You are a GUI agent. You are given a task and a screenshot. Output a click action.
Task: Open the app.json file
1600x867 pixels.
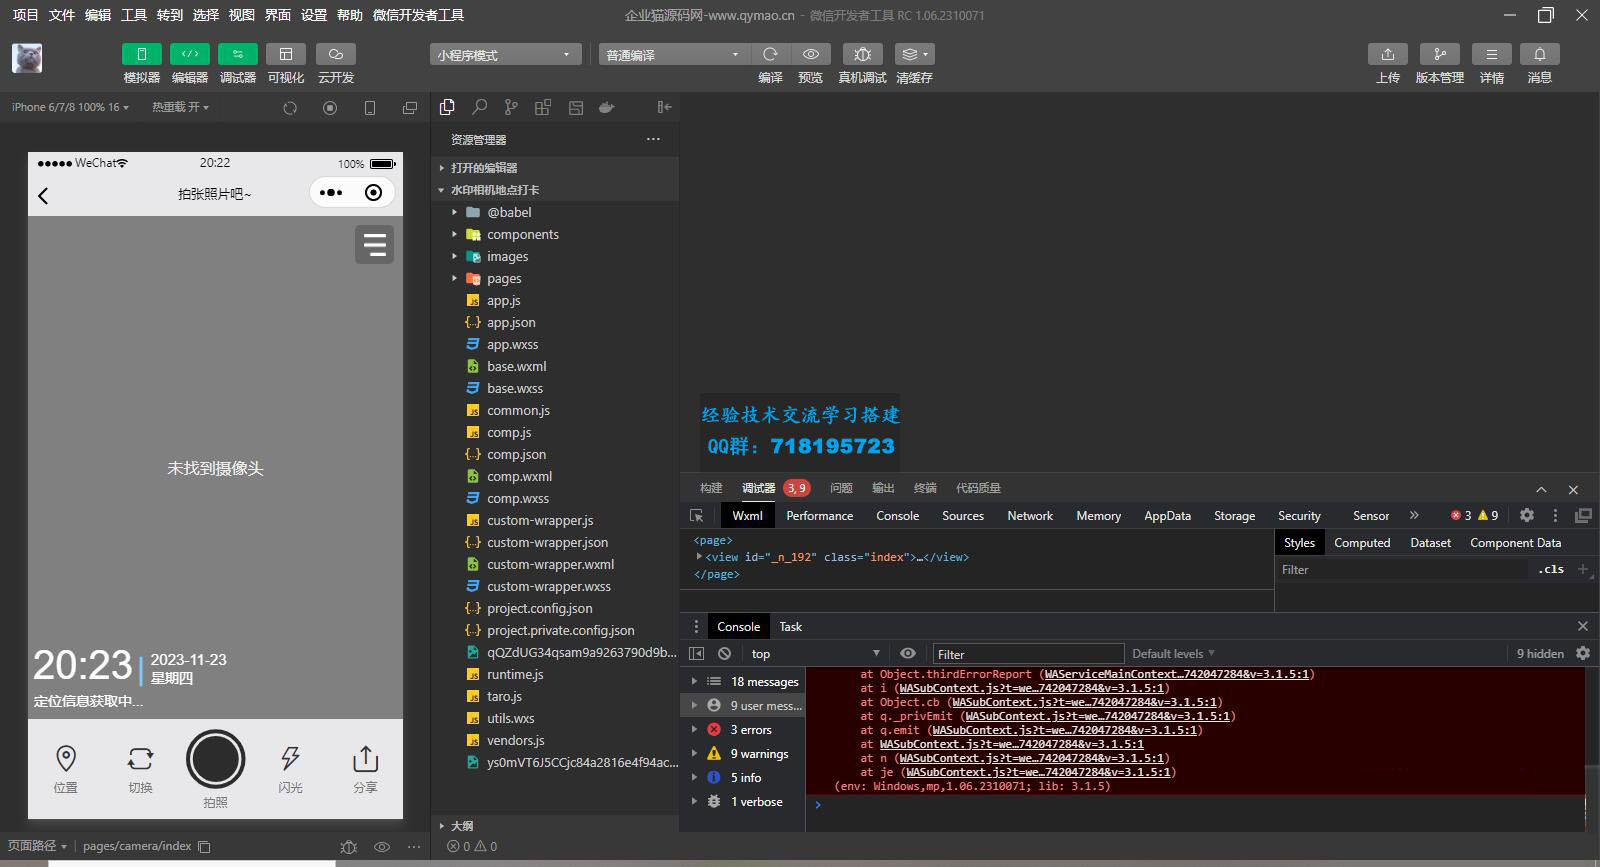point(555,322)
